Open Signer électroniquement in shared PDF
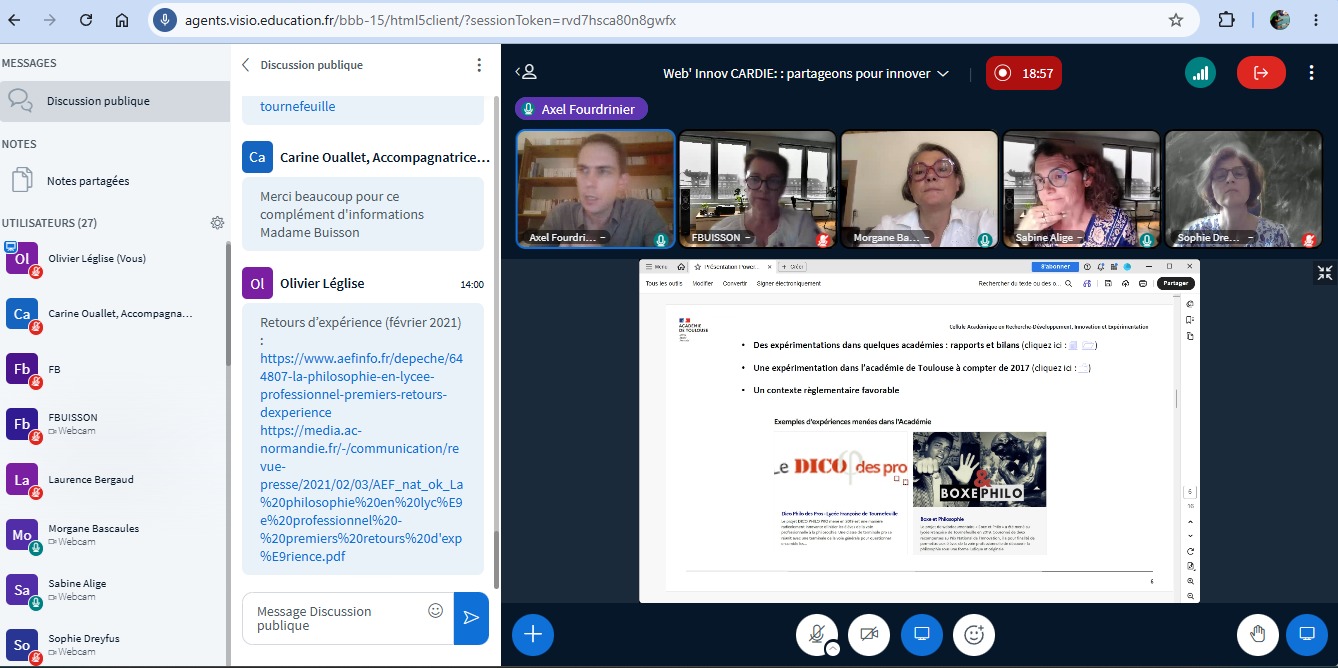 789,284
